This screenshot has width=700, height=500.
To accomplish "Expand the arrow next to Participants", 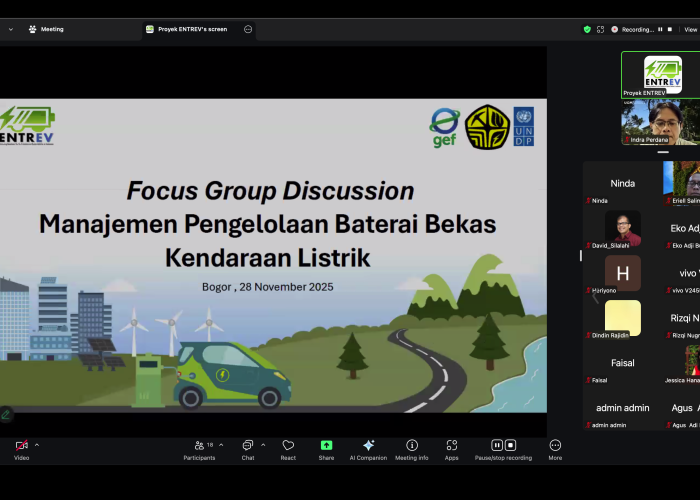I will 221,445.
